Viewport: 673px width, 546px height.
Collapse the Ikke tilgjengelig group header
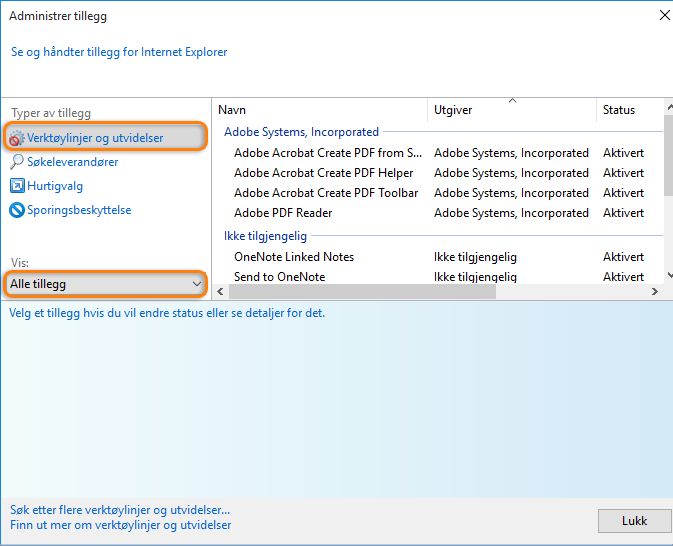coord(265,236)
